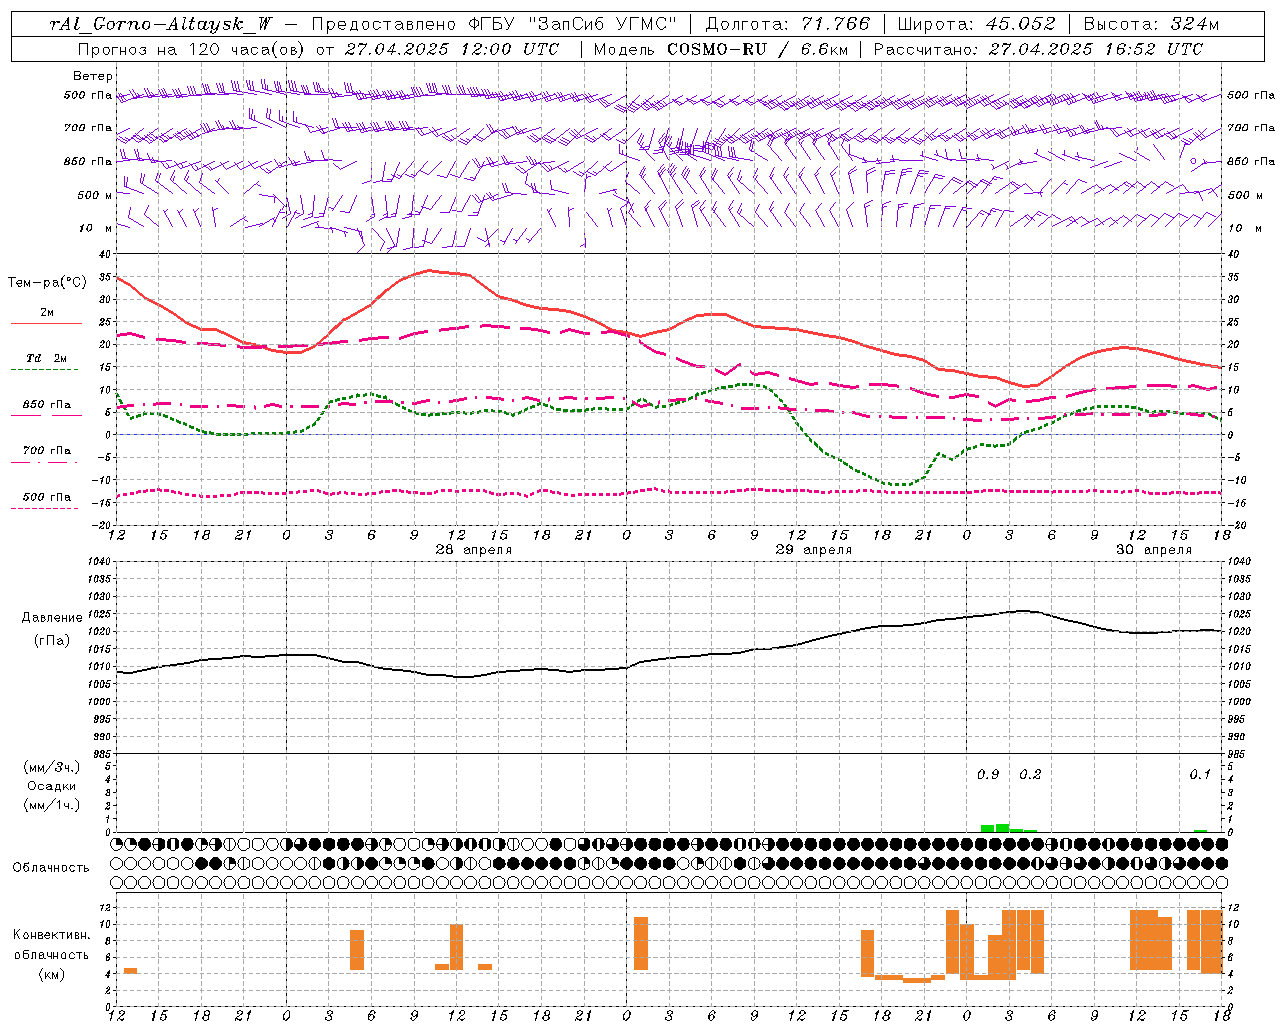This screenshot has height=1024, width=1280.
Task: Click the Td 2м dew point legend entry
Action: pos(47,358)
